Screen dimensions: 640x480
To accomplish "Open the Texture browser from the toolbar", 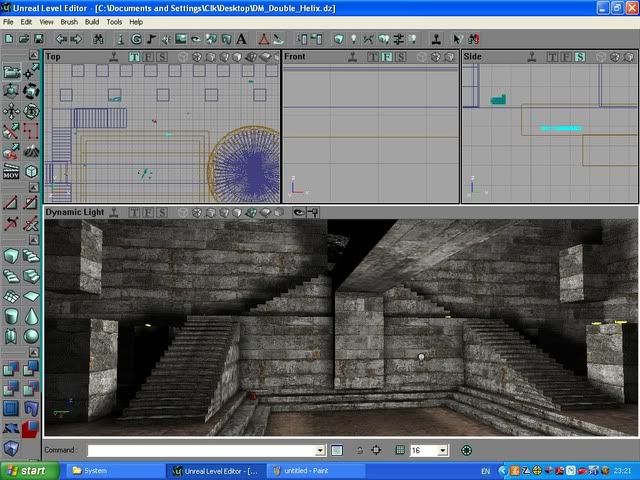I will pos(183,39).
